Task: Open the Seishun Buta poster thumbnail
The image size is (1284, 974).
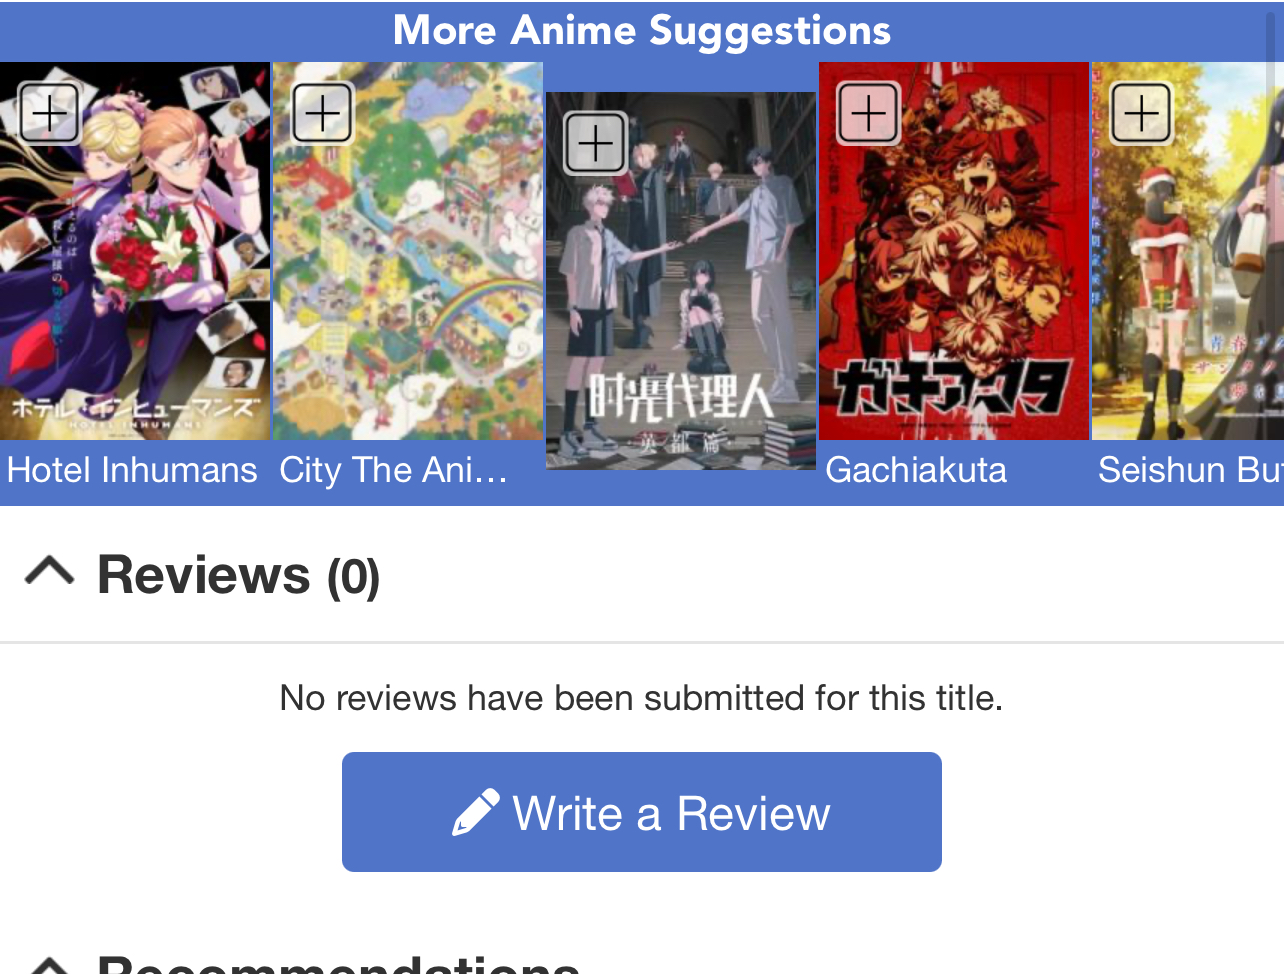Action: pyautogui.click(x=1188, y=251)
